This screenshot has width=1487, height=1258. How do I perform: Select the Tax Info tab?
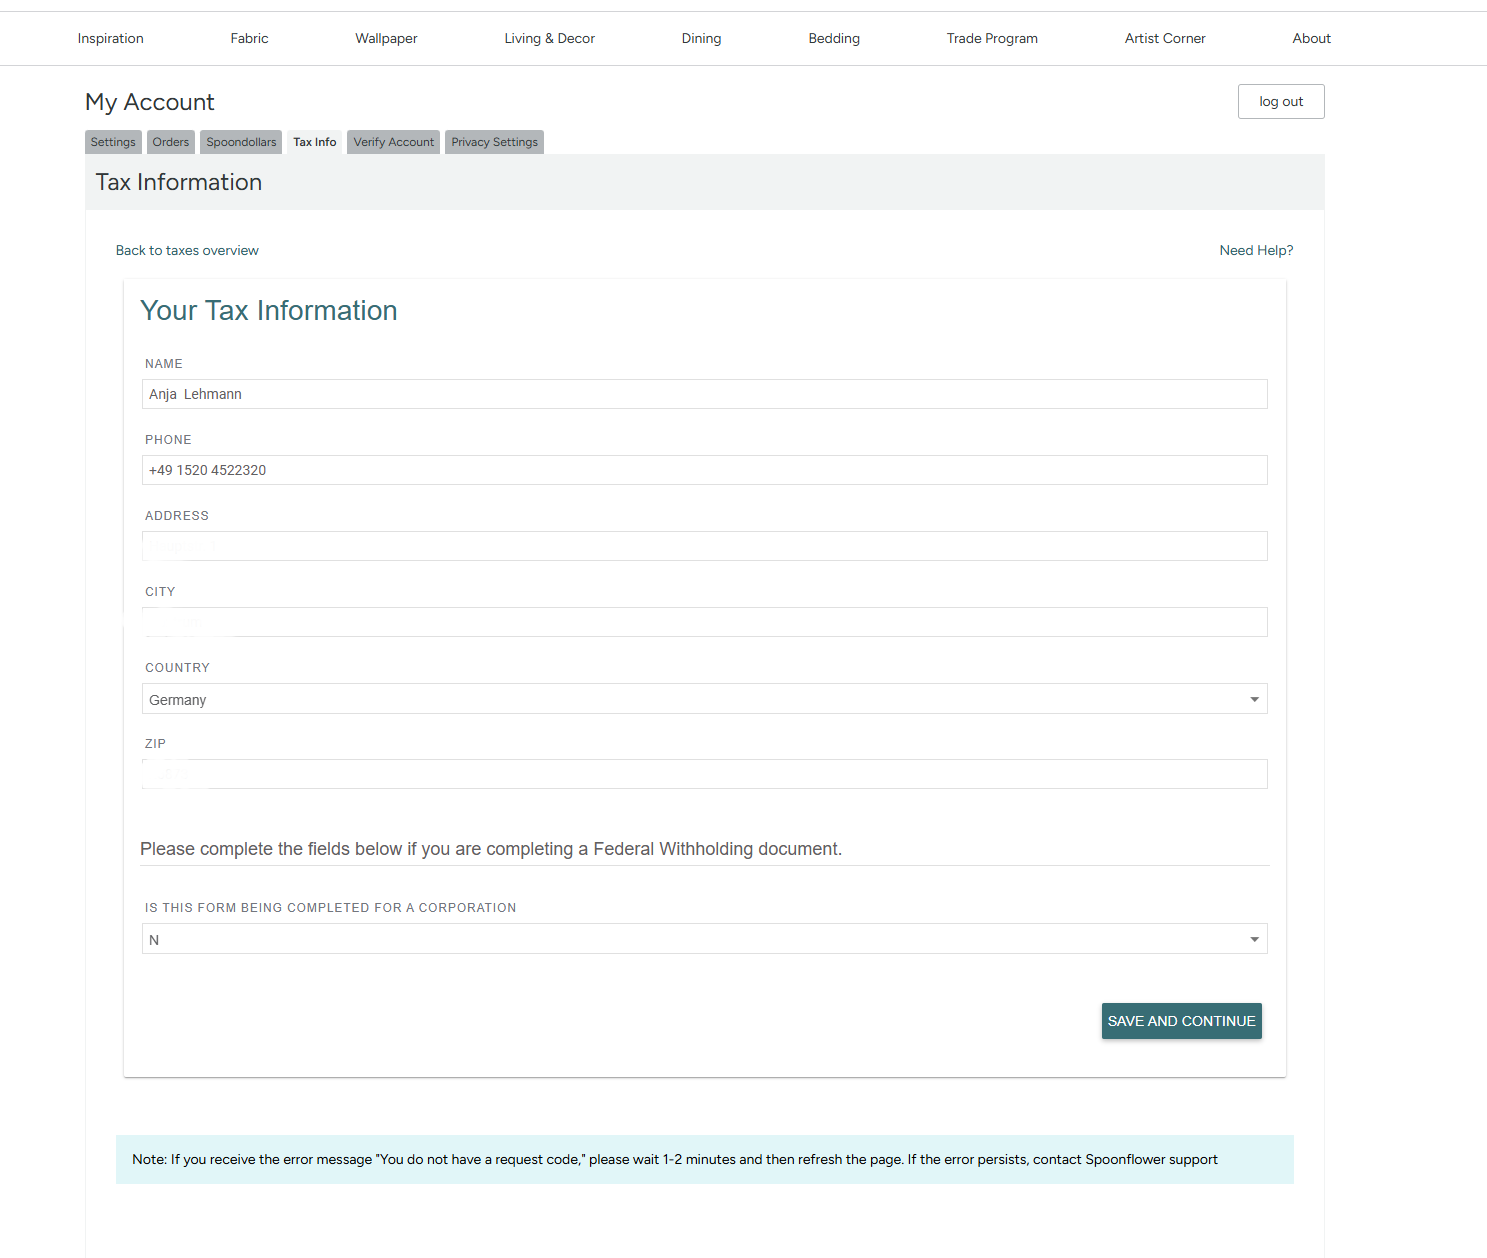[315, 142]
